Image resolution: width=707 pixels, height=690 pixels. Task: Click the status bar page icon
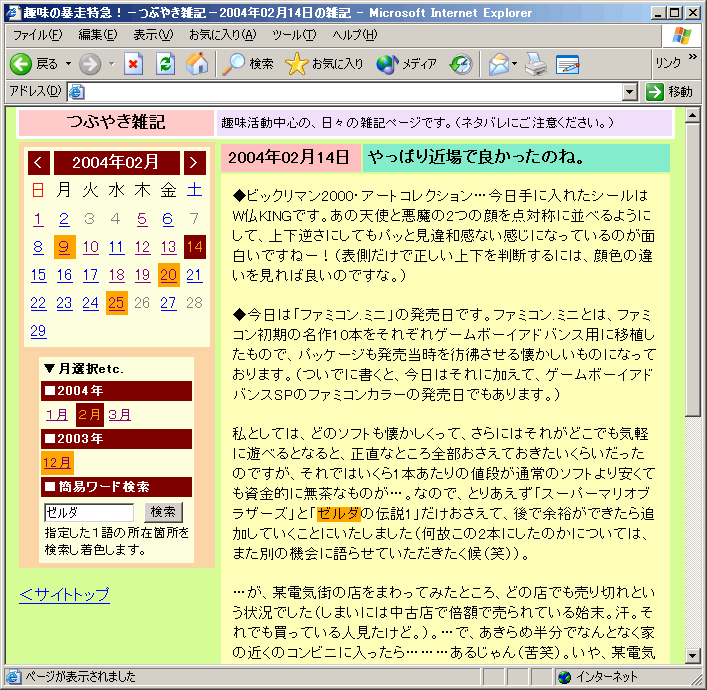pos(14,676)
